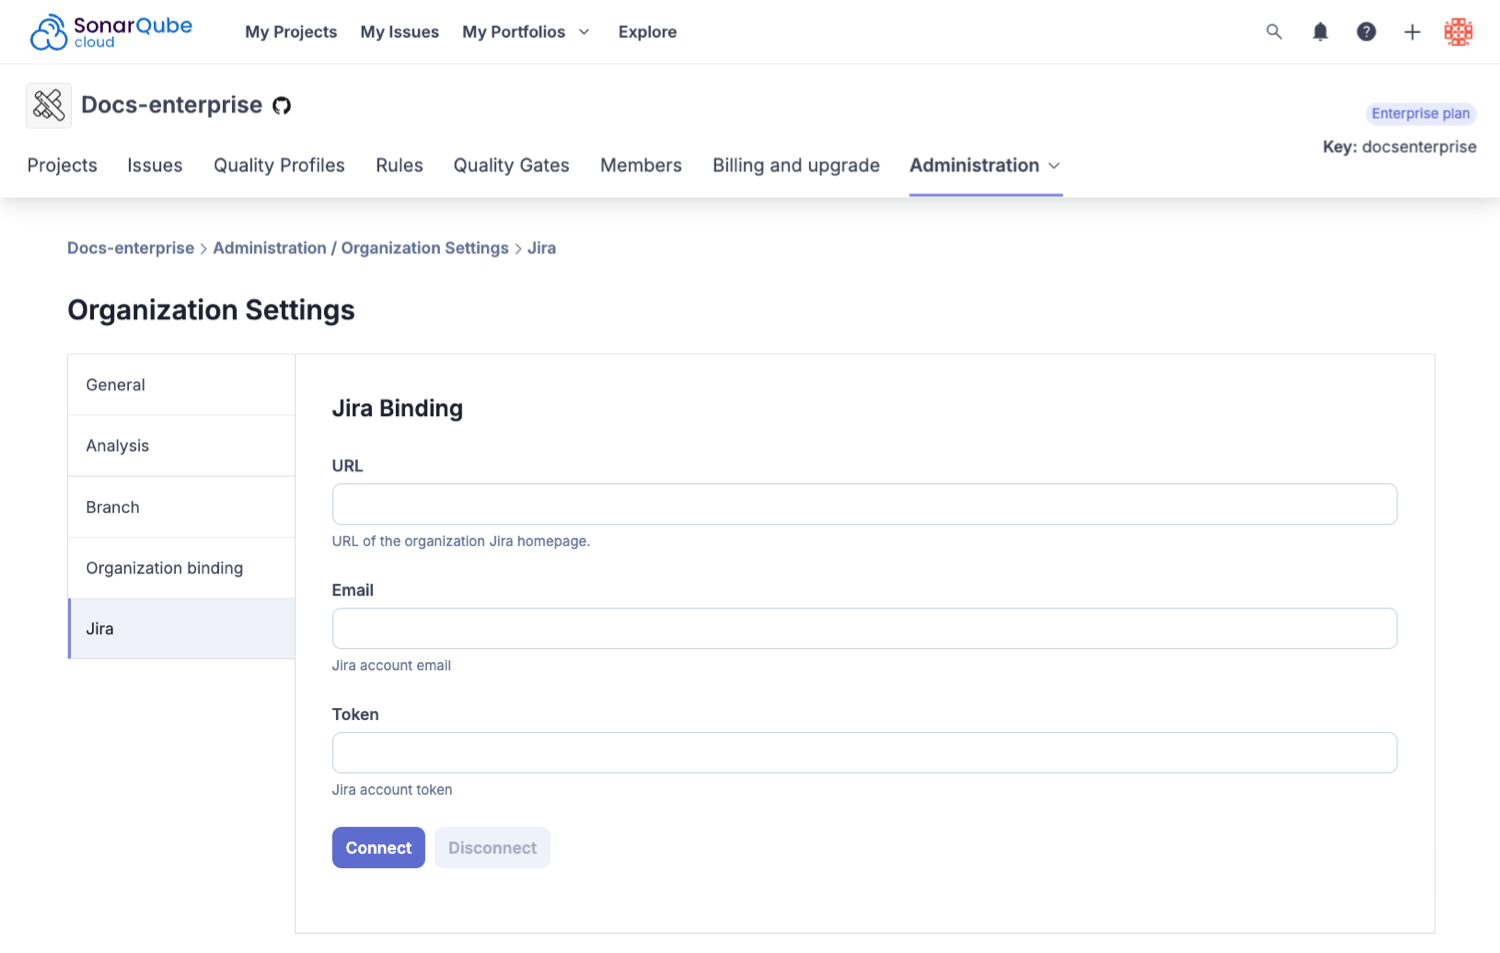Click the Key: docsenterprise text
The width and height of the screenshot is (1500, 953).
(x=1399, y=147)
